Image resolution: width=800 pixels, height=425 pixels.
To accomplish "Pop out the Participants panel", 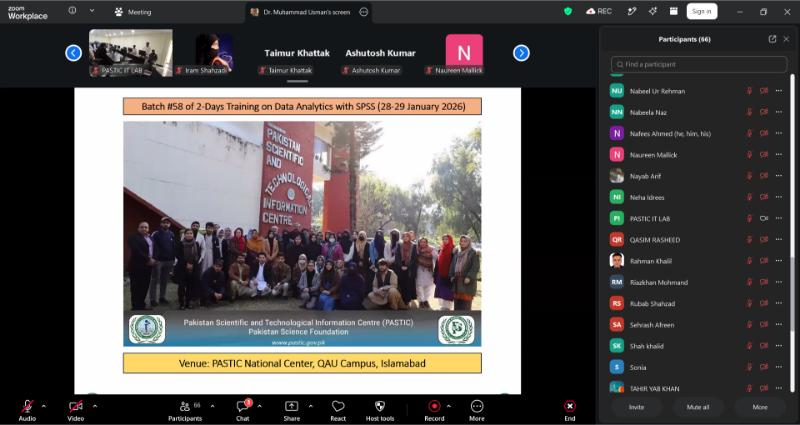I will (772, 39).
